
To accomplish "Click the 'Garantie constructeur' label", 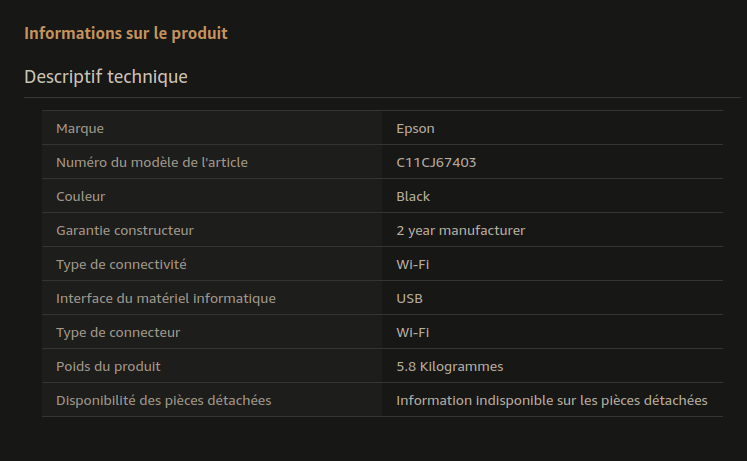I will (x=125, y=230).
